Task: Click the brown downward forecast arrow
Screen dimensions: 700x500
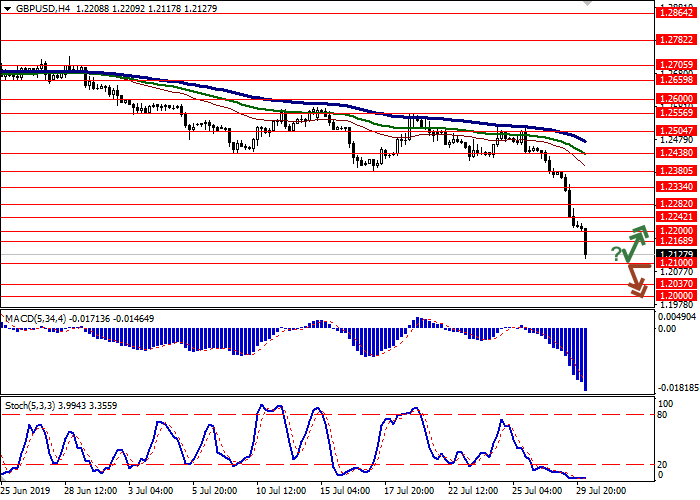Action: (x=636, y=279)
